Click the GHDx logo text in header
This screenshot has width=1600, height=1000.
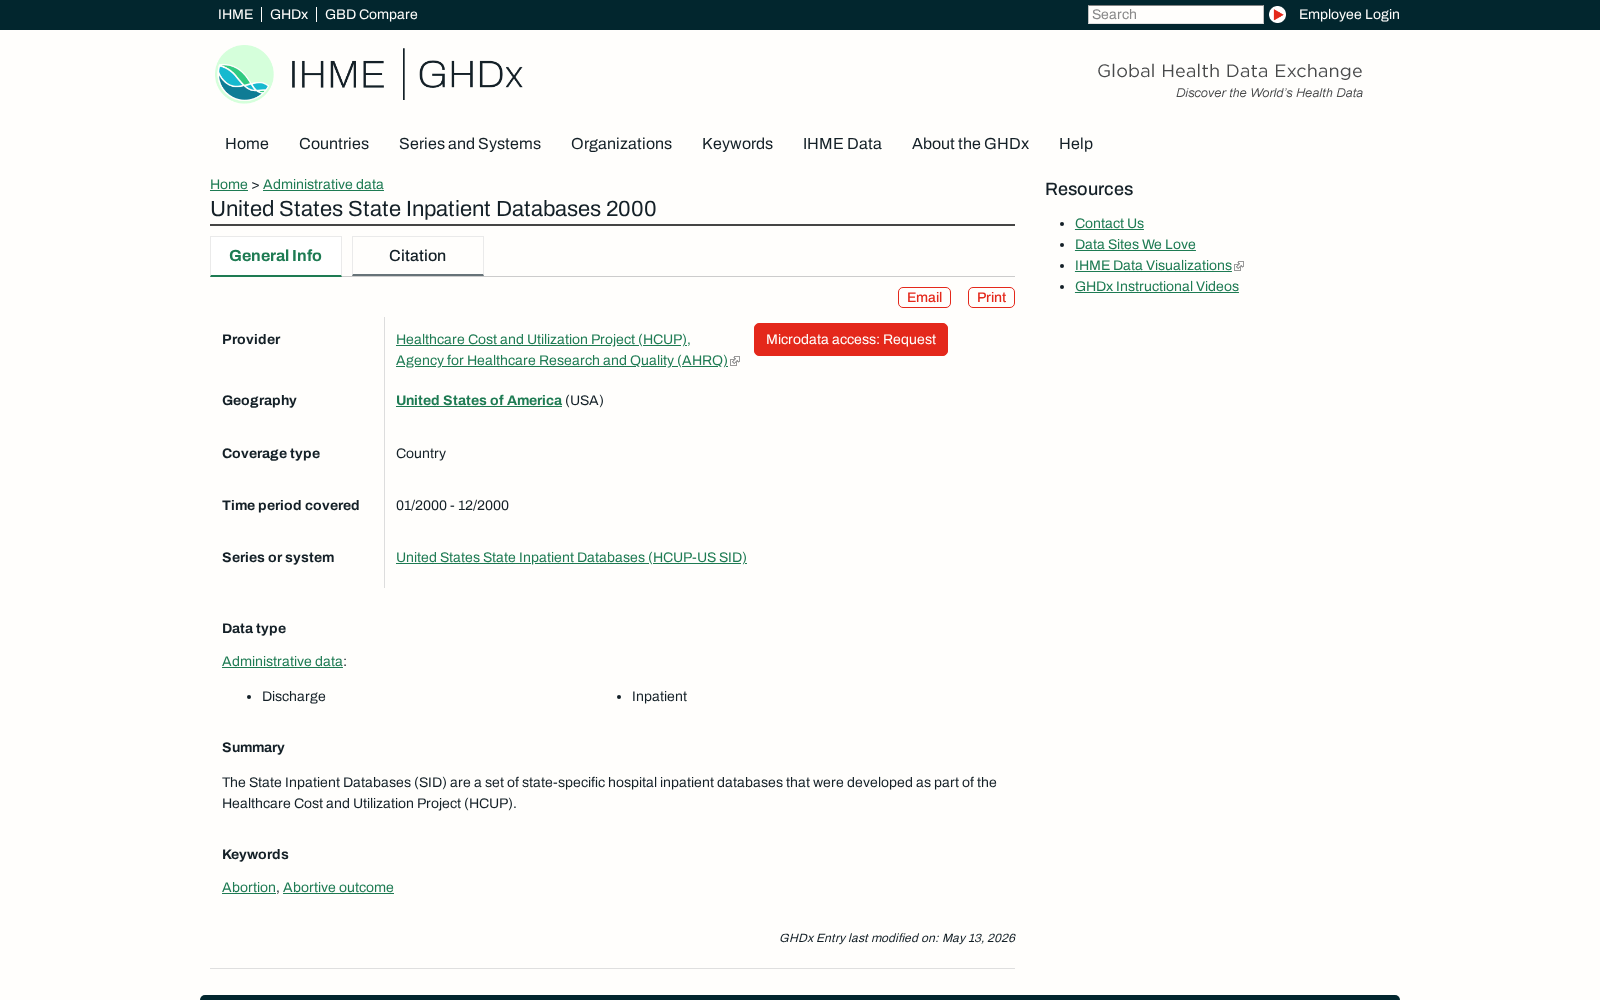[470, 74]
